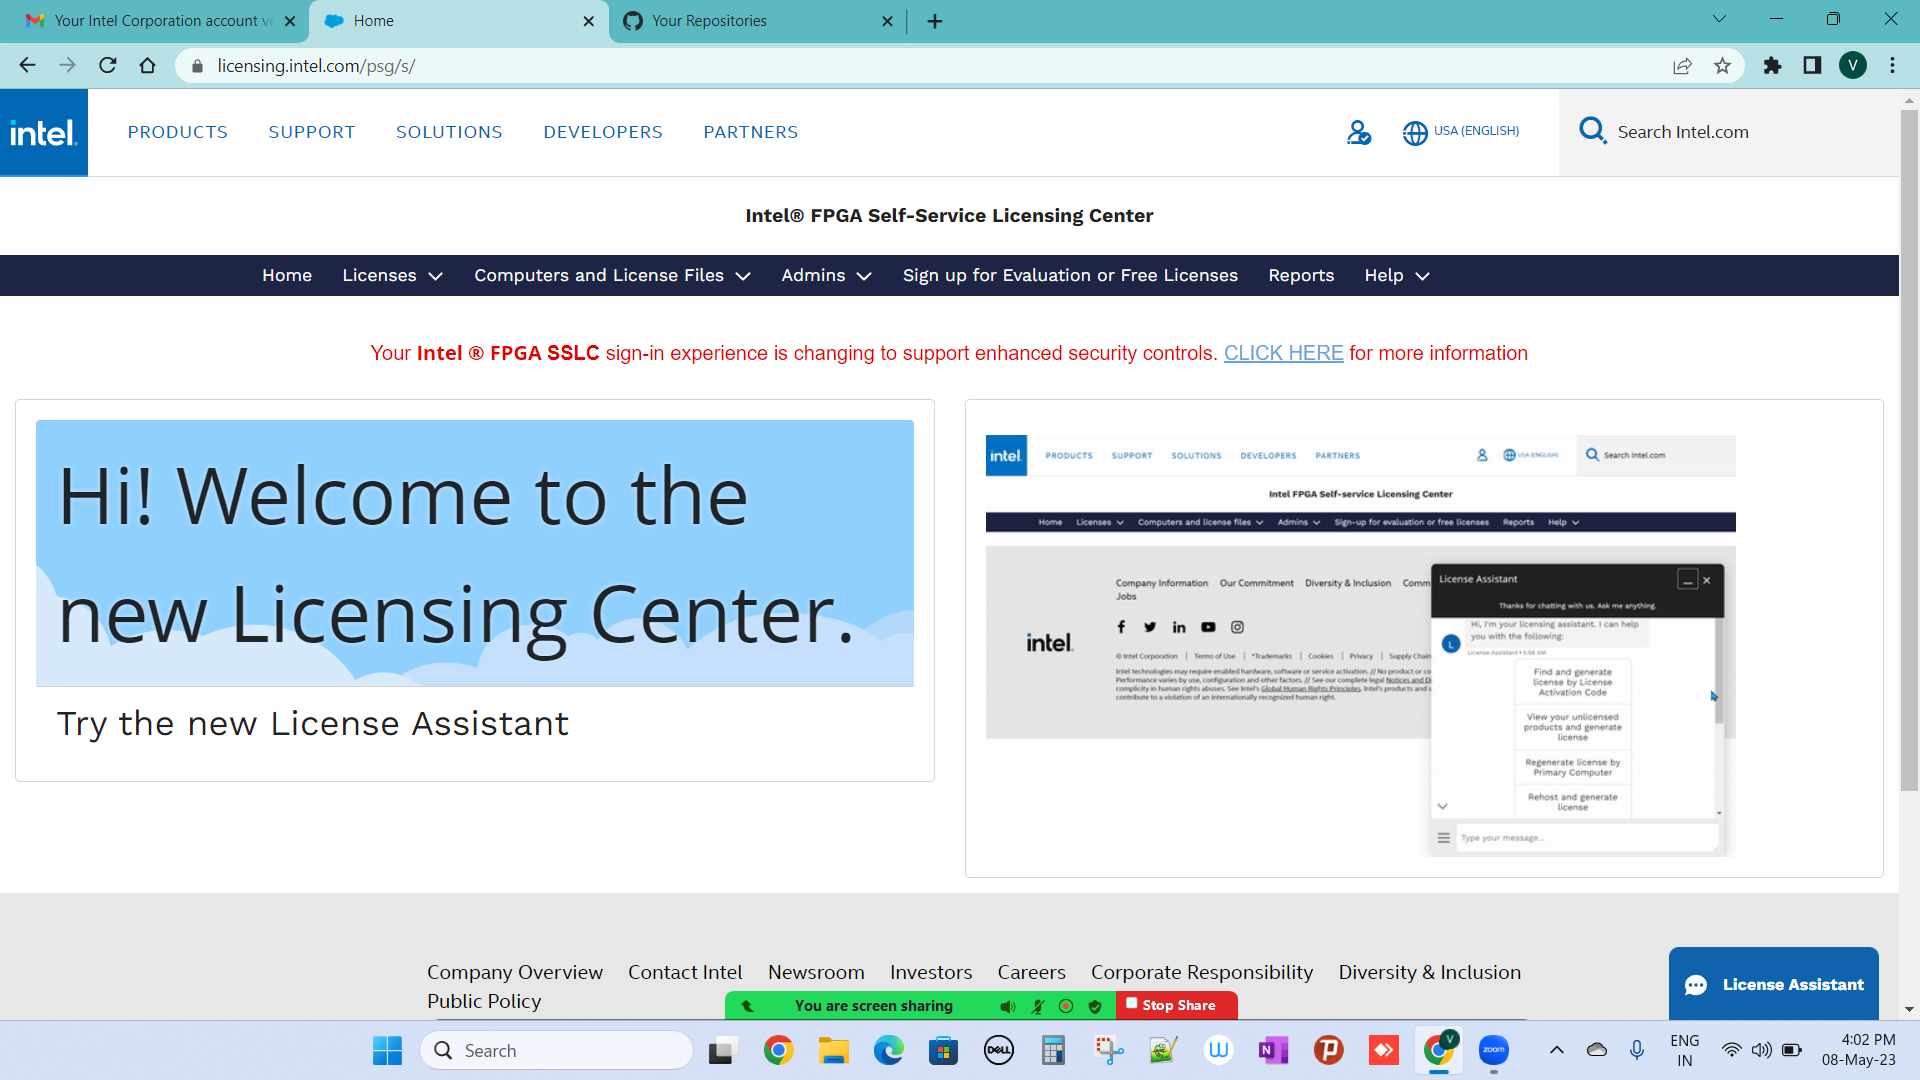Click the Intel logo in header
This screenshot has width=1920, height=1080.
click(x=43, y=132)
